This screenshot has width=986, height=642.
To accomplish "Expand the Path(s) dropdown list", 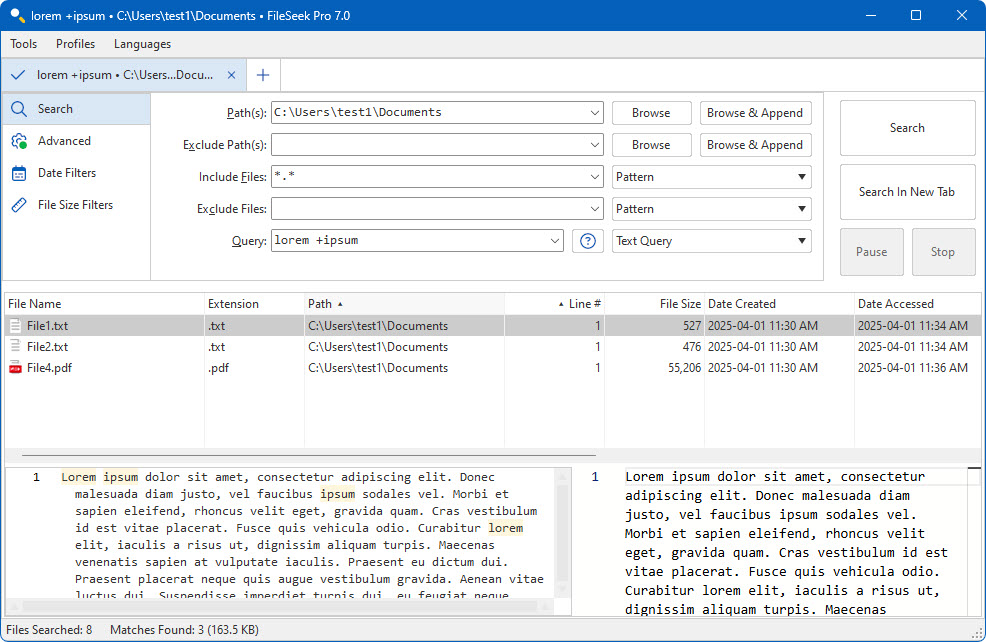I will (x=595, y=113).
